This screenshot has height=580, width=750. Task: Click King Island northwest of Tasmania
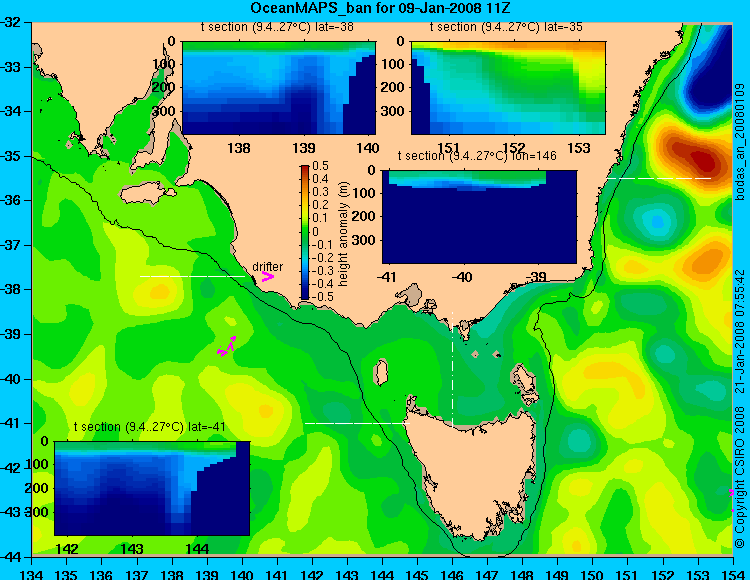tap(381, 372)
